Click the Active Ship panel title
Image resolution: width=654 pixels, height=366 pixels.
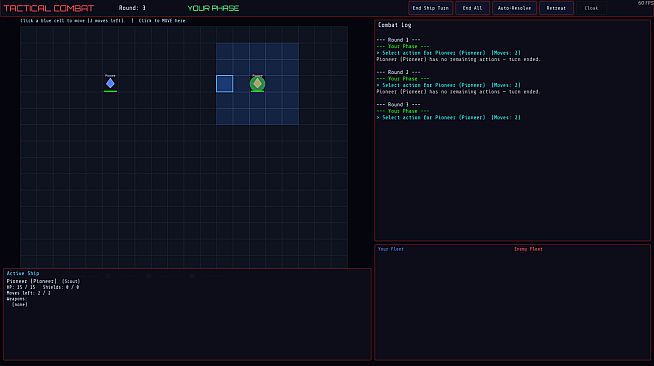(23, 273)
